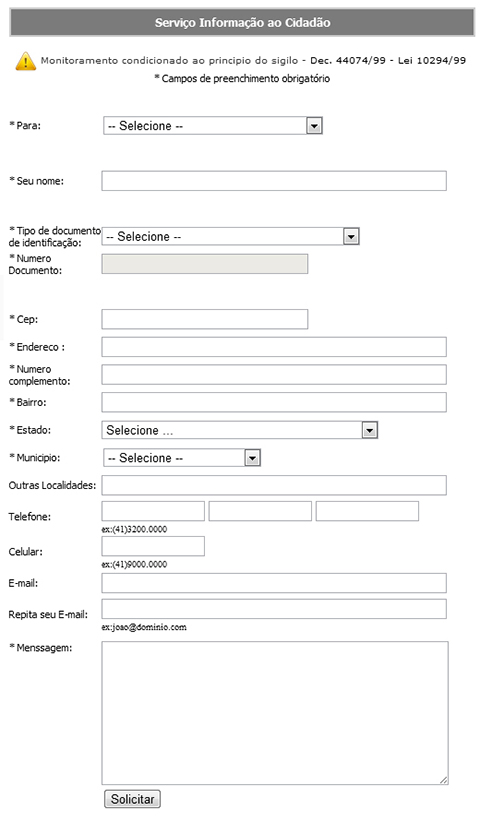The height and width of the screenshot is (822, 480).
Task: Open the Estado selection dropdown
Action: (x=239, y=430)
